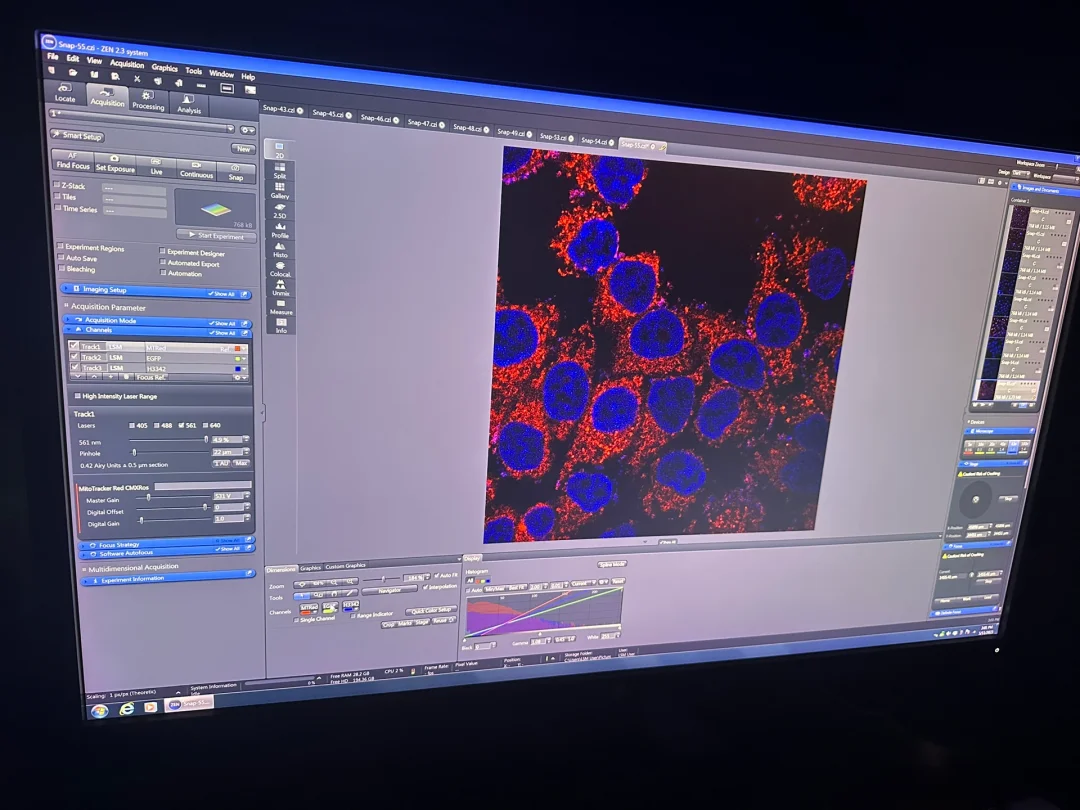This screenshot has height=810, width=1080.
Task: Expand the Imaging Setup section
Action: pyautogui.click(x=67, y=288)
